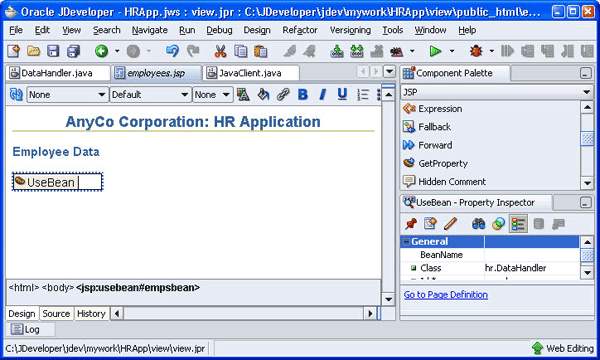Click the green Run arrow icon

pyautogui.click(x=435, y=51)
